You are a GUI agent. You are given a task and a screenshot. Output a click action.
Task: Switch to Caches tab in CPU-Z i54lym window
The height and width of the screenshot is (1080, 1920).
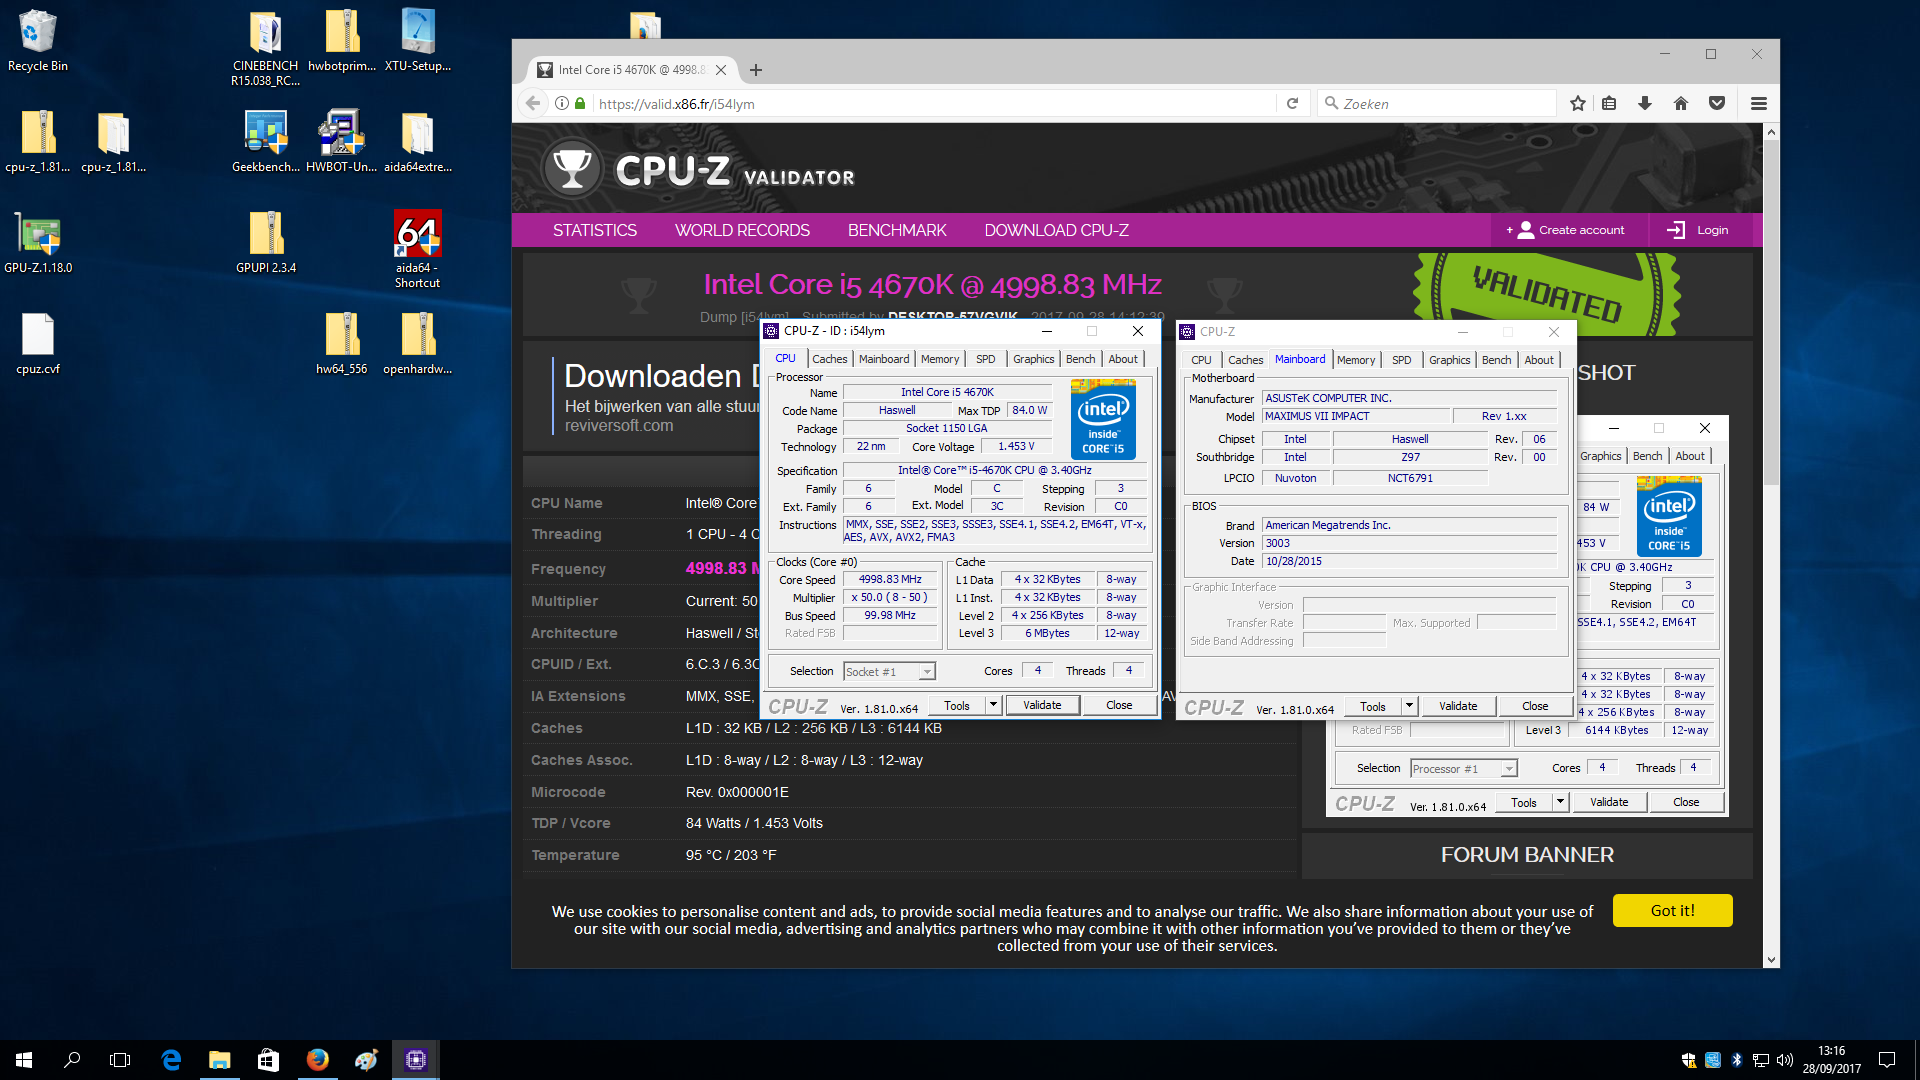pos(829,359)
